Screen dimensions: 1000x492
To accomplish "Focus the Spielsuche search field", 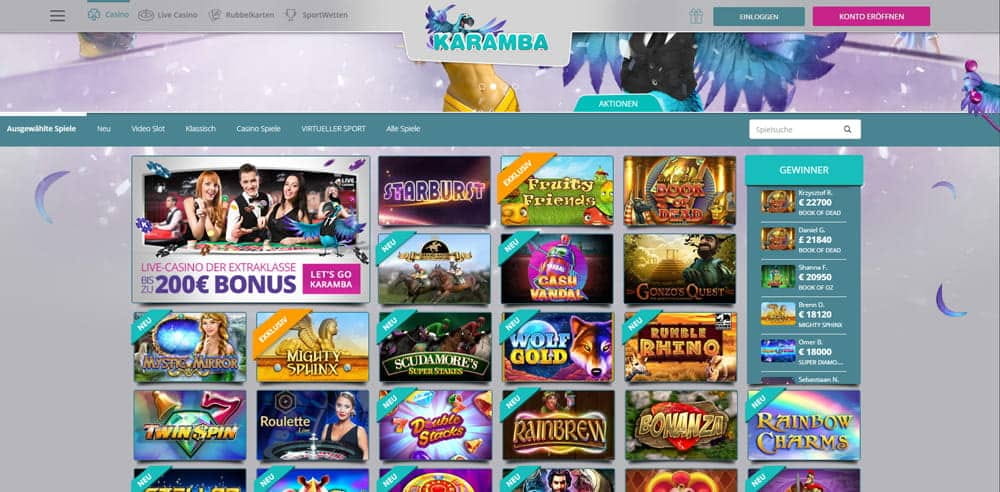I will point(795,129).
